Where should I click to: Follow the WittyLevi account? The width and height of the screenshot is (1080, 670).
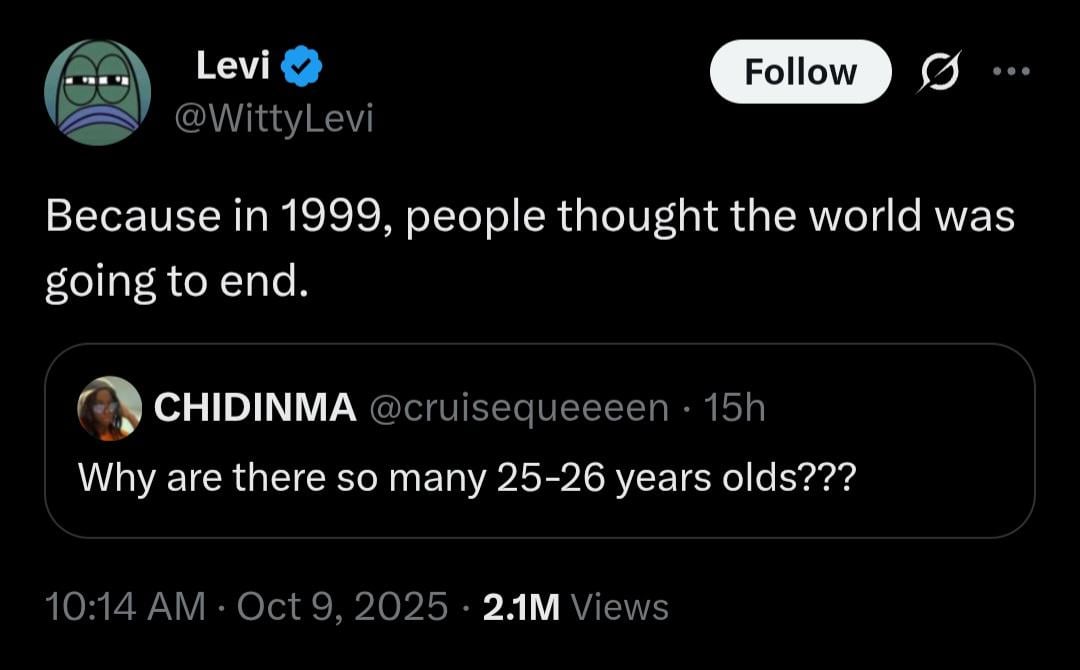click(x=800, y=72)
